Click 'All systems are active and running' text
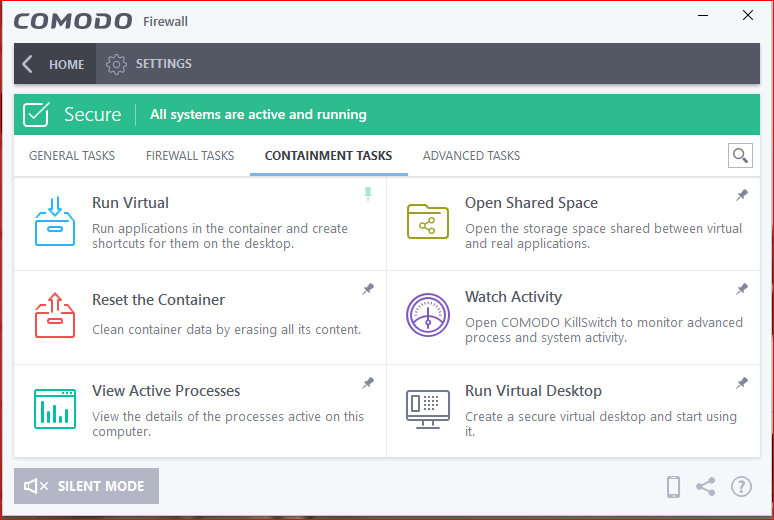The height and width of the screenshot is (520, 774). click(258, 115)
